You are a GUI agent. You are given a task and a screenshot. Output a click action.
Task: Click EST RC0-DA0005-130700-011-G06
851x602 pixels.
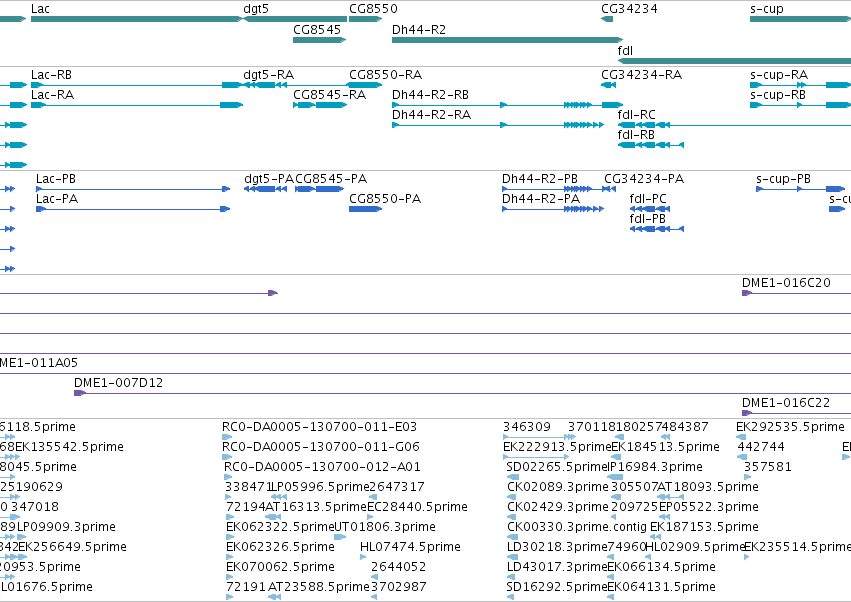pyautogui.click(x=319, y=447)
